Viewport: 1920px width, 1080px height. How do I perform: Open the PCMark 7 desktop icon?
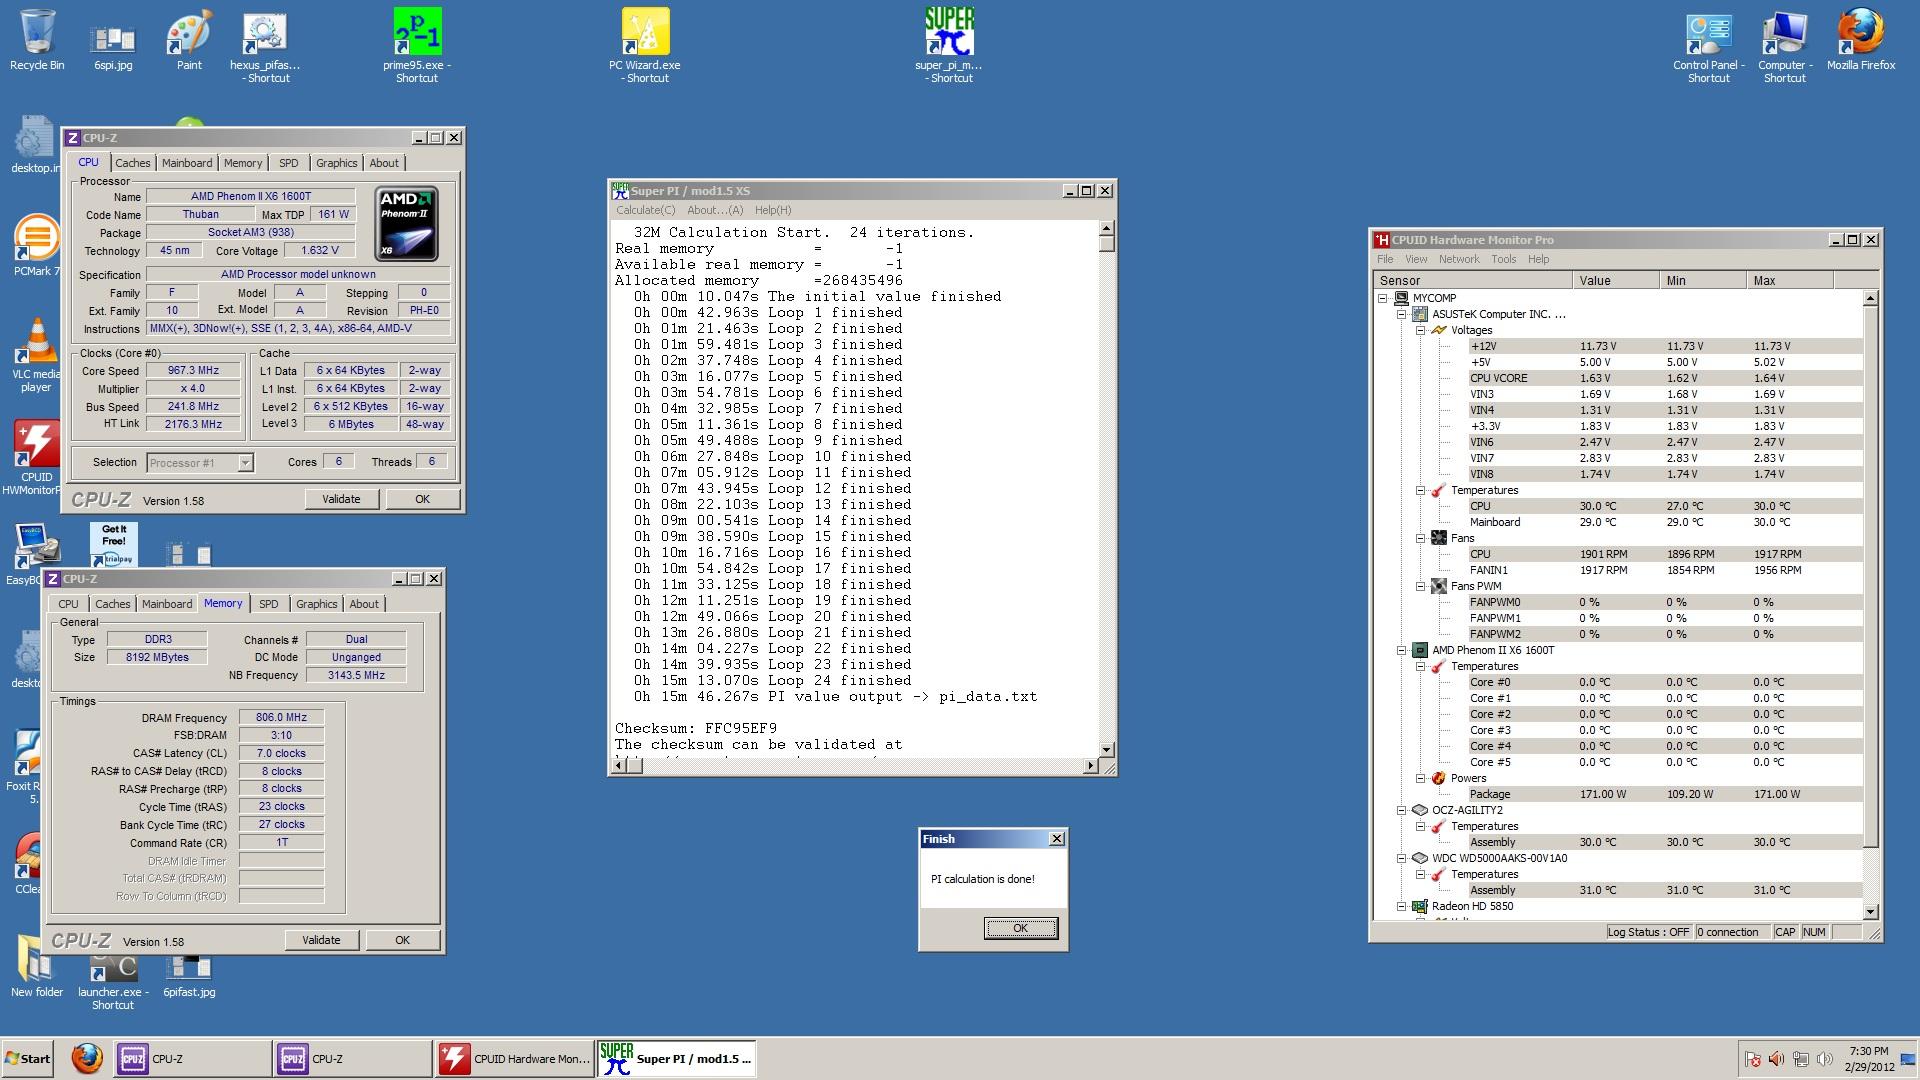36,245
